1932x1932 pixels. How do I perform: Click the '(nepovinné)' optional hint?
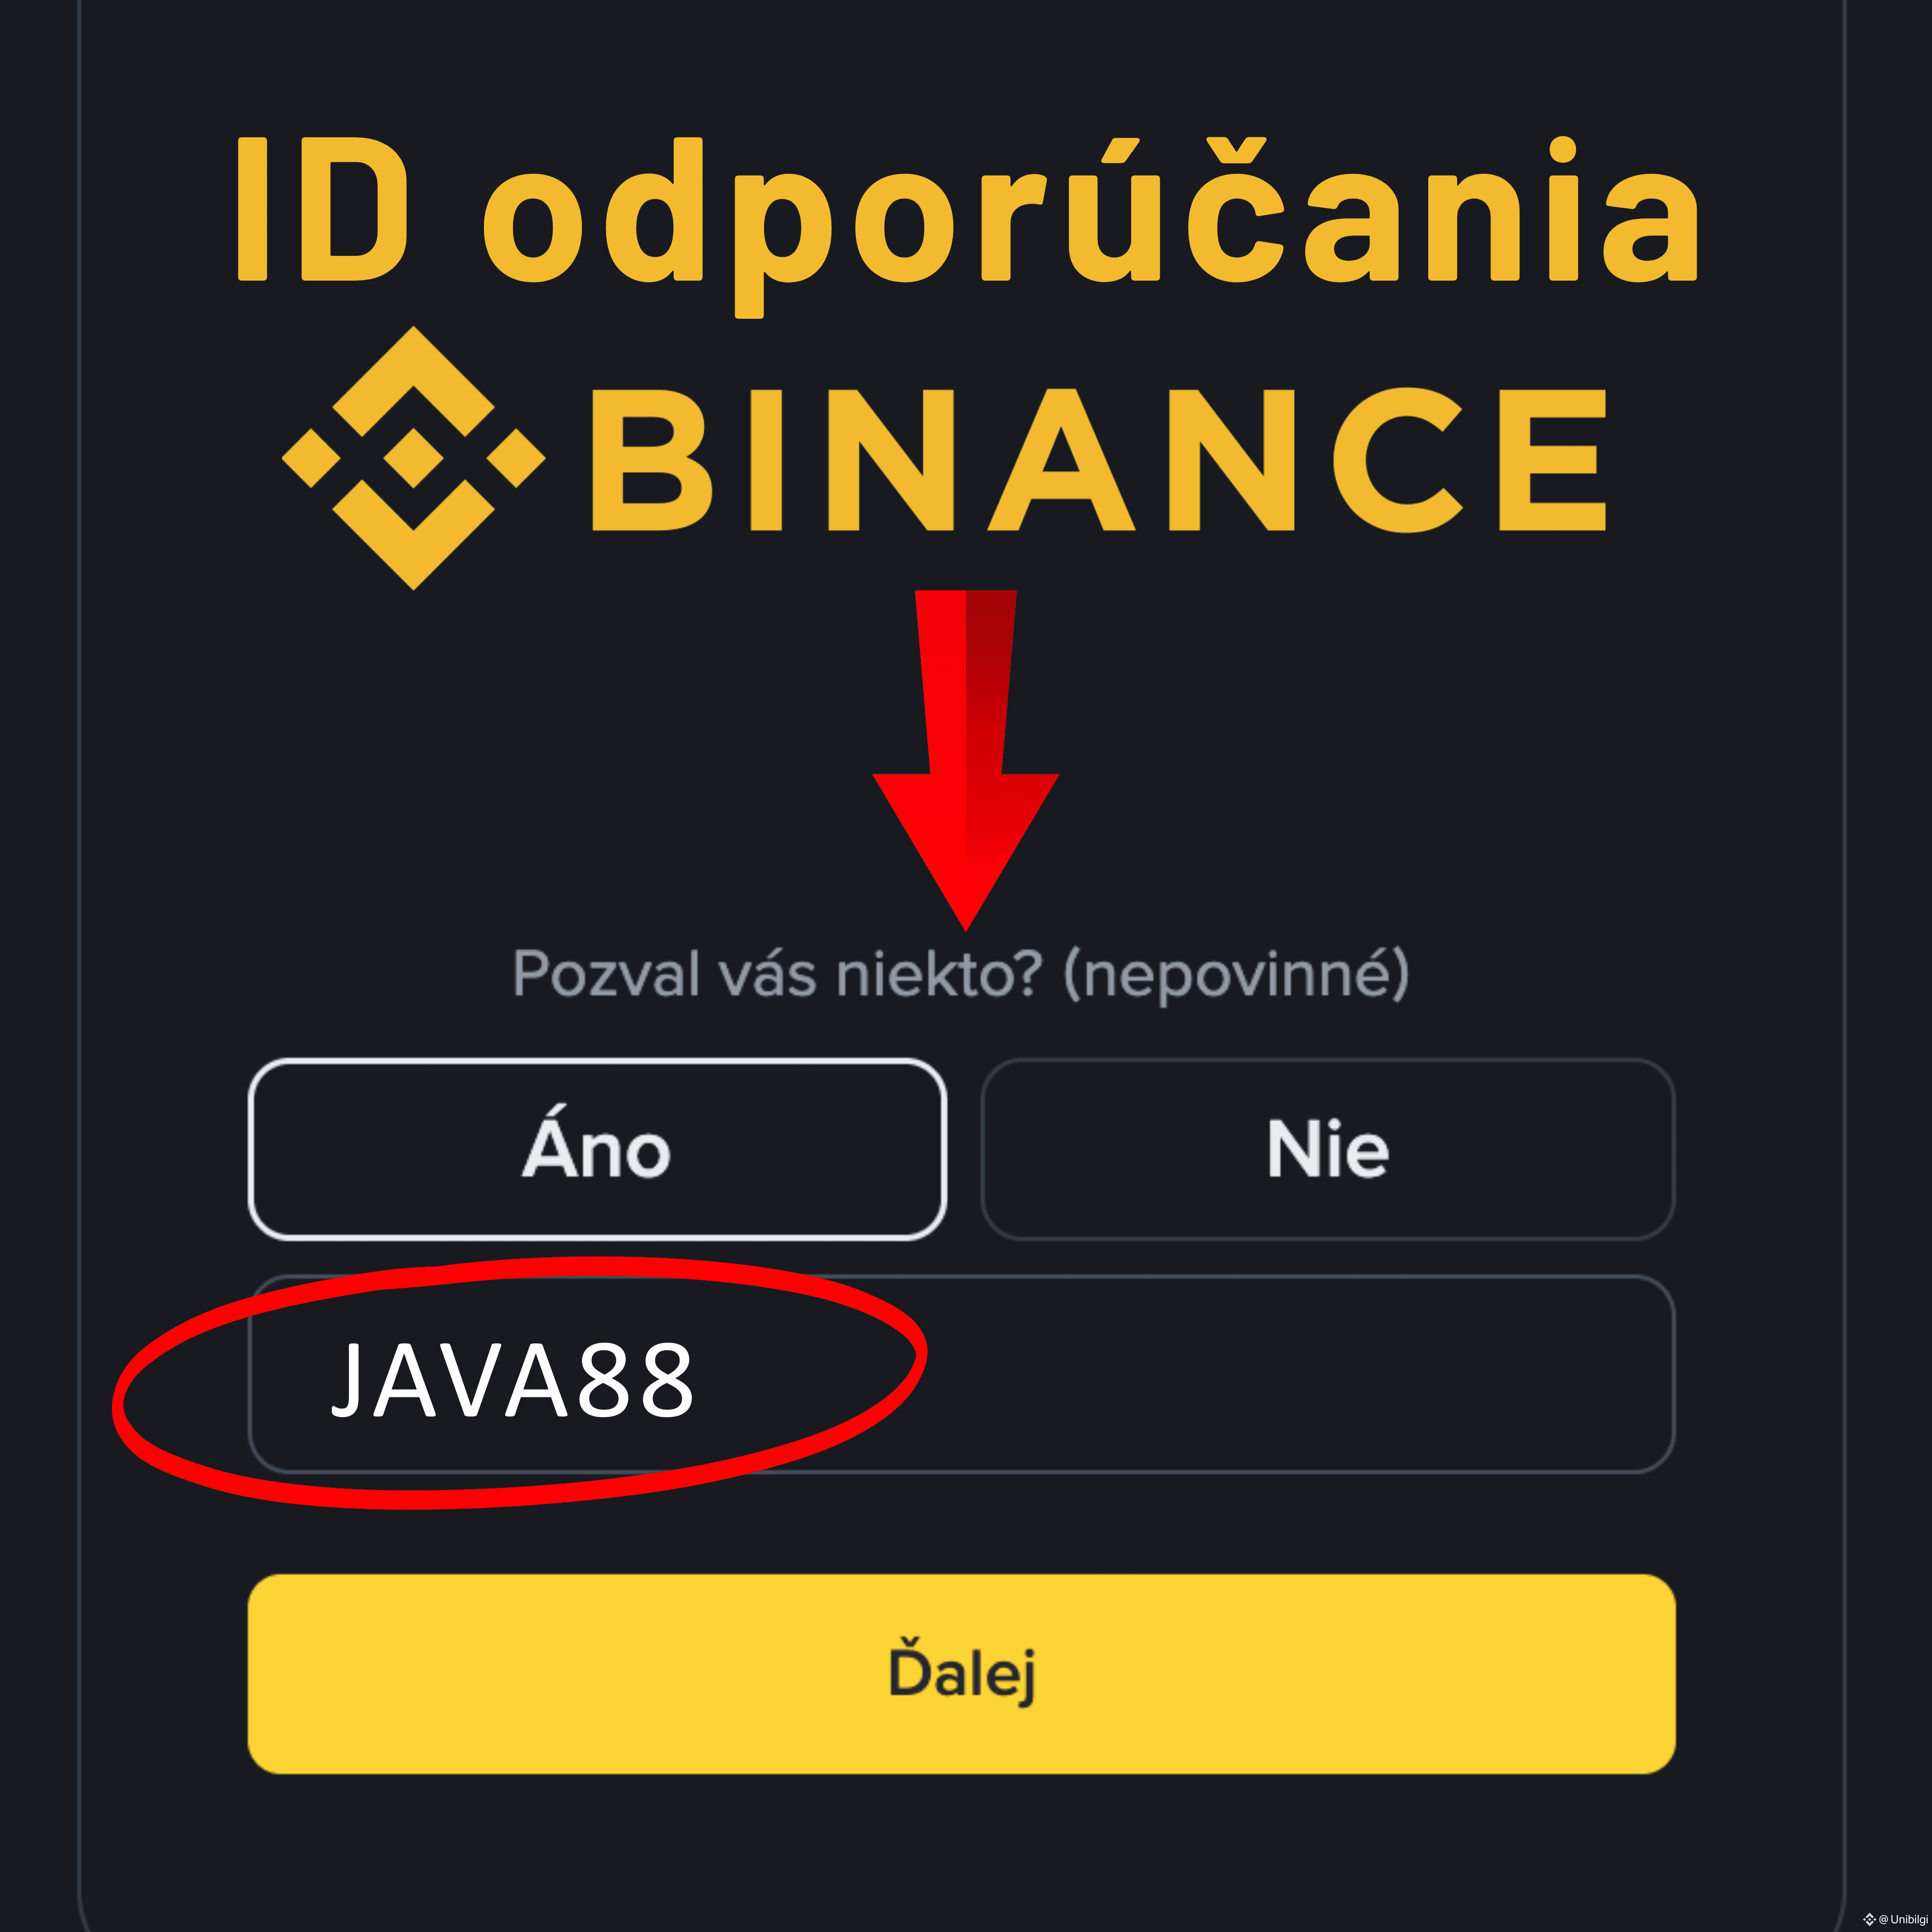[x=1237, y=975]
